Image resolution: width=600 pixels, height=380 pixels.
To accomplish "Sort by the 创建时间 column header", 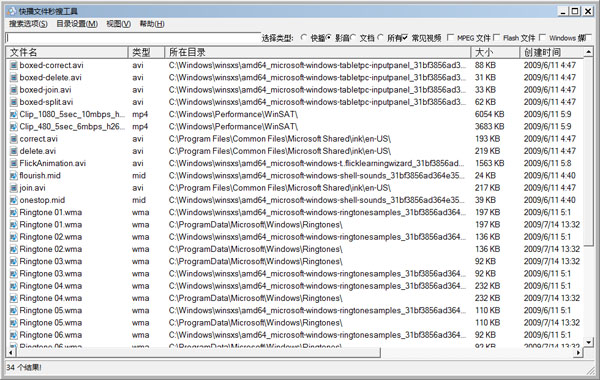I will pos(552,52).
